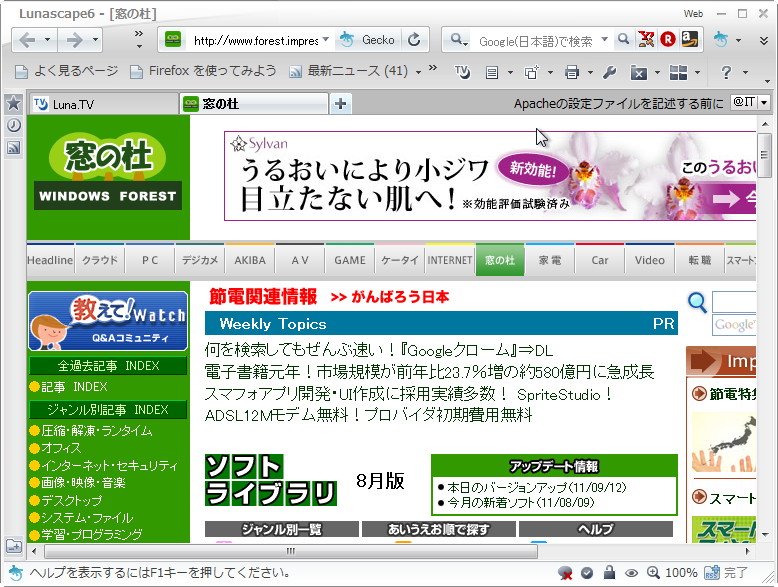Open the Yahoo search icon
This screenshot has width=778, height=587.
click(646, 39)
